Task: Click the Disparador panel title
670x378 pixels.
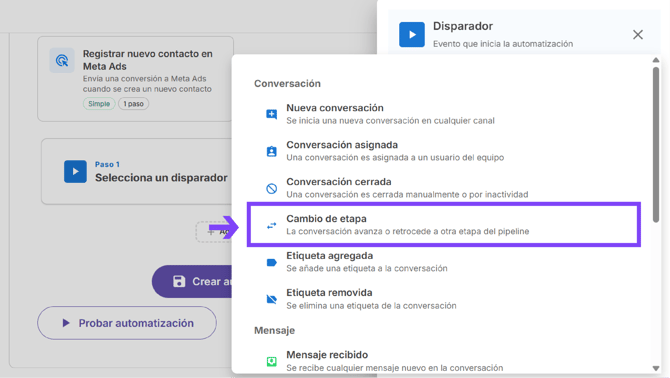Action: coord(463,26)
